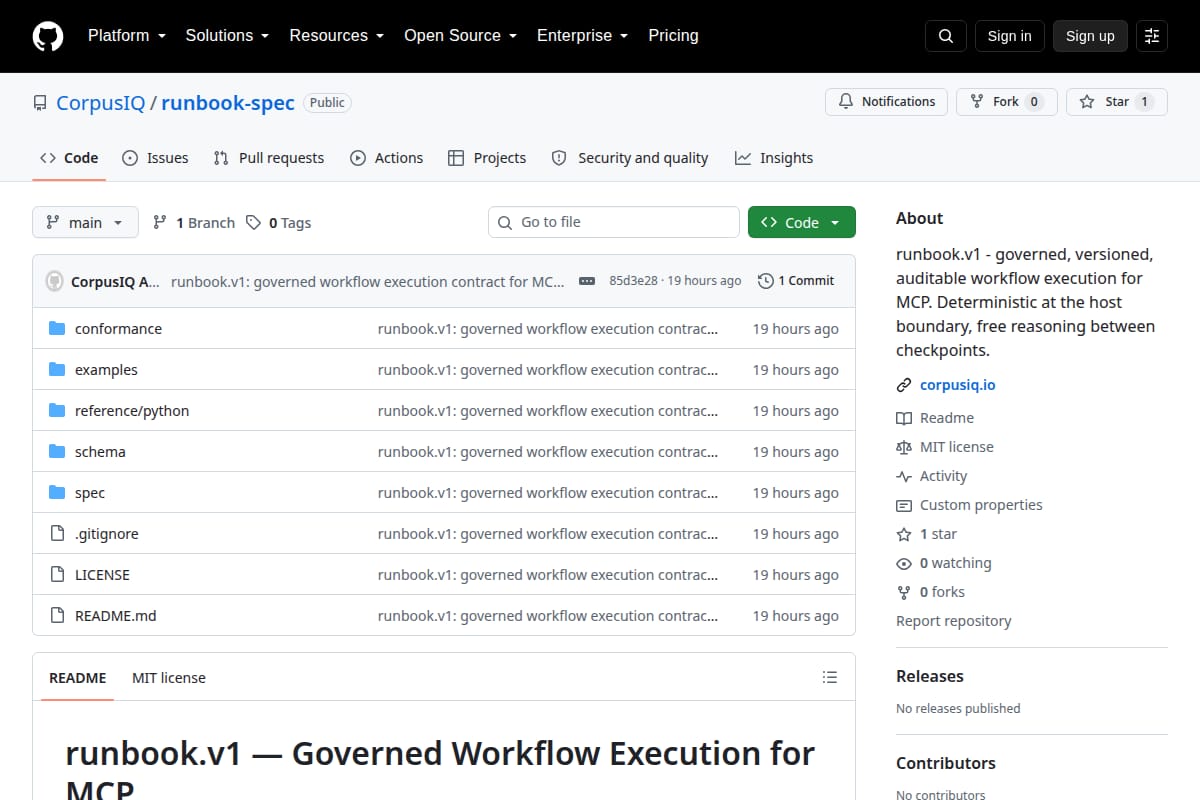Open the README outline list icon
Image resolution: width=1200 pixels, height=800 pixels.
[830, 677]
